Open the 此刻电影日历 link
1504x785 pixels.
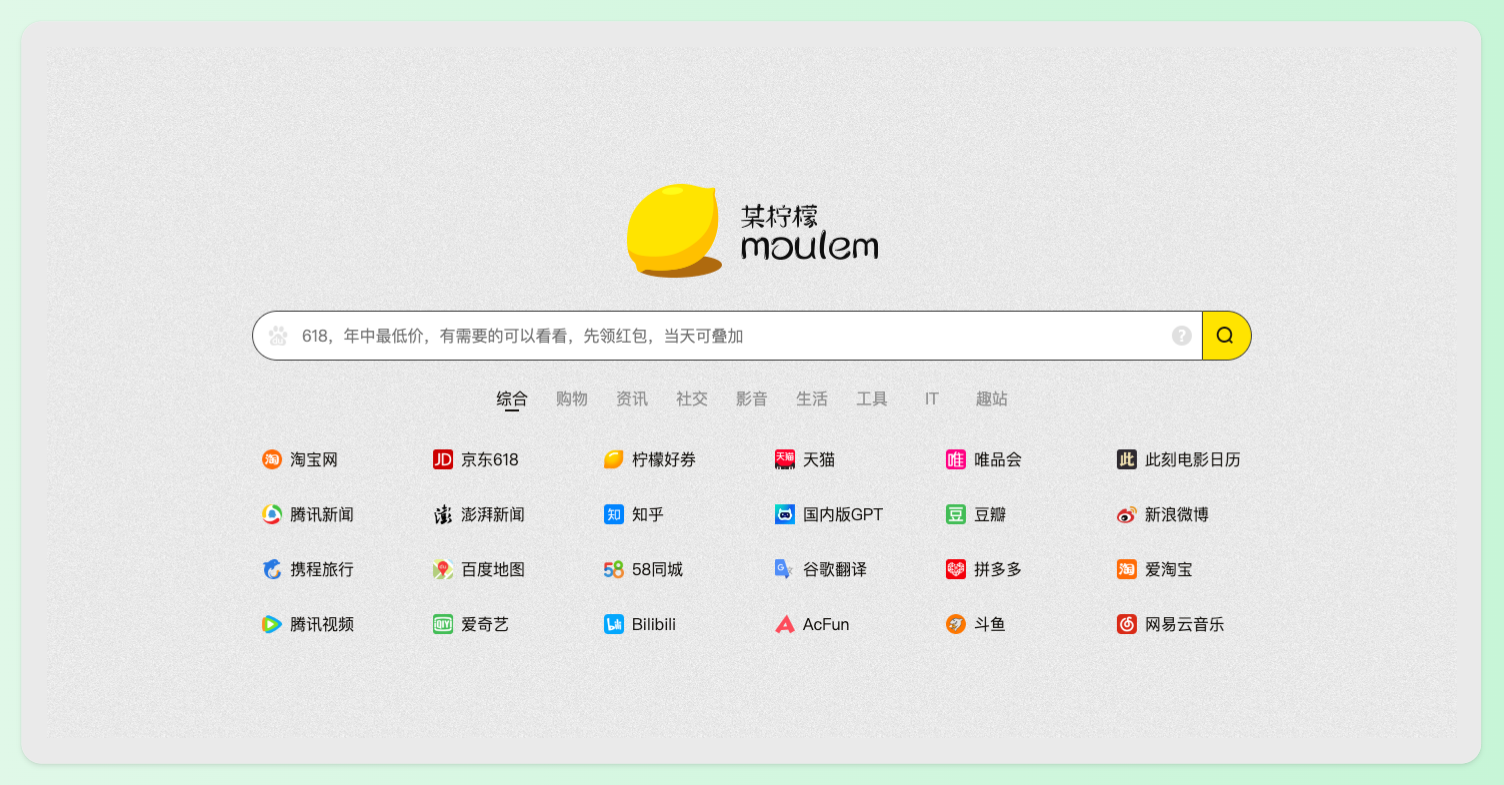point(1193,460)
